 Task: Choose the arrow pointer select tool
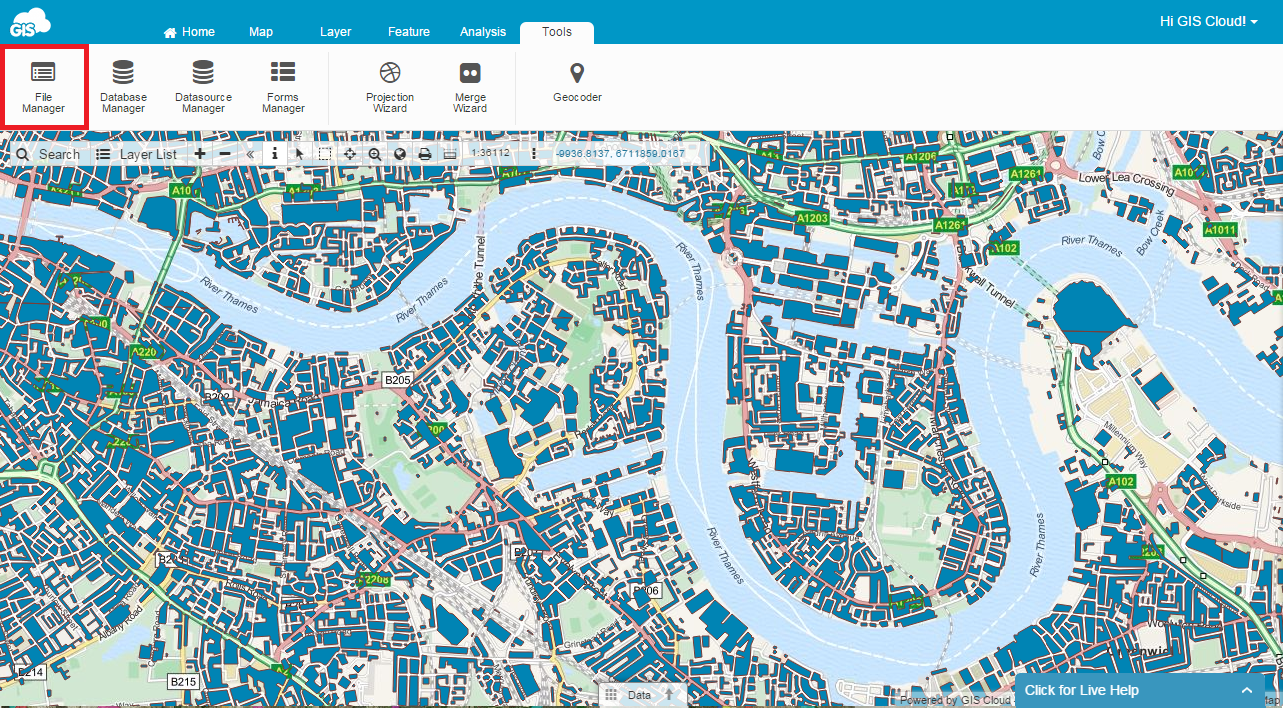point(300,154)
